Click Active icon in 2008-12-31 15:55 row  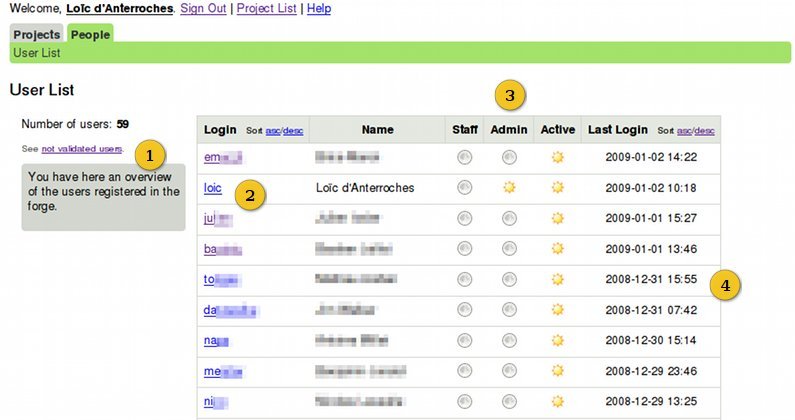pyautogui.click(x=558, y=279)
